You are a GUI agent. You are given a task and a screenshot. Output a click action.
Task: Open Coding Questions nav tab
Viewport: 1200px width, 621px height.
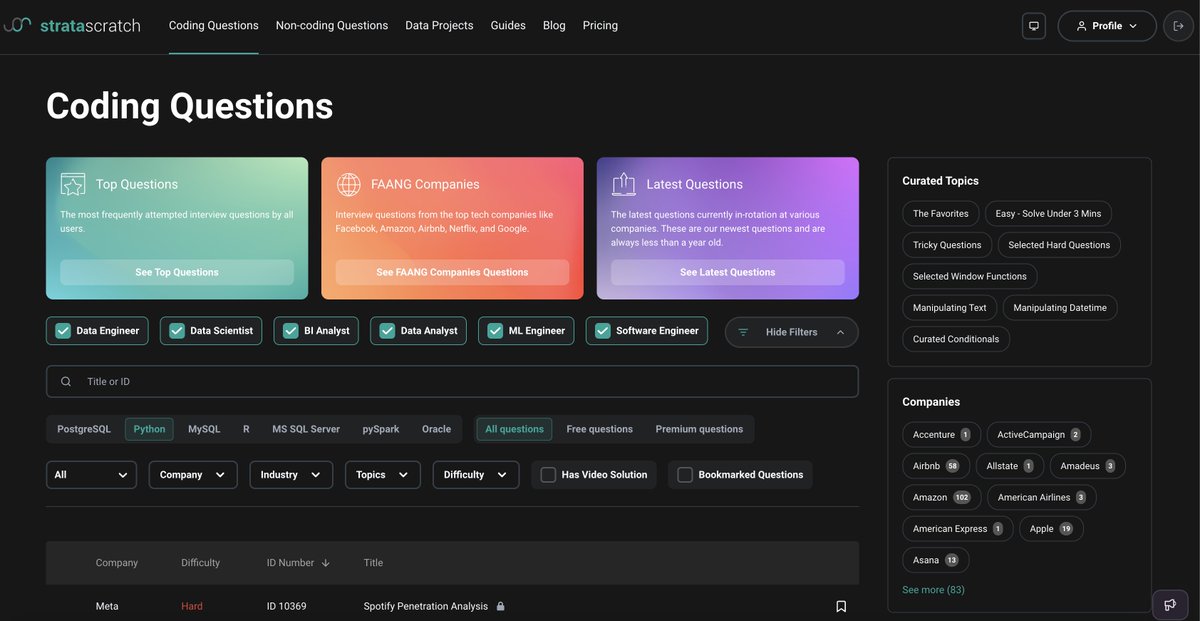pos(214,26)
